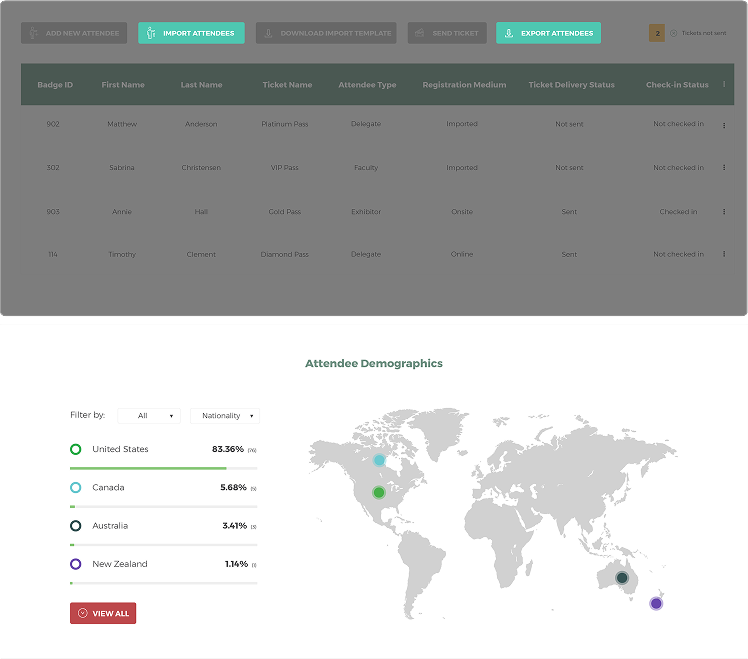The width and height of the screenshot is (748, 659).
Task: Sort by Badge ID column header
Action: pos(55,84)
